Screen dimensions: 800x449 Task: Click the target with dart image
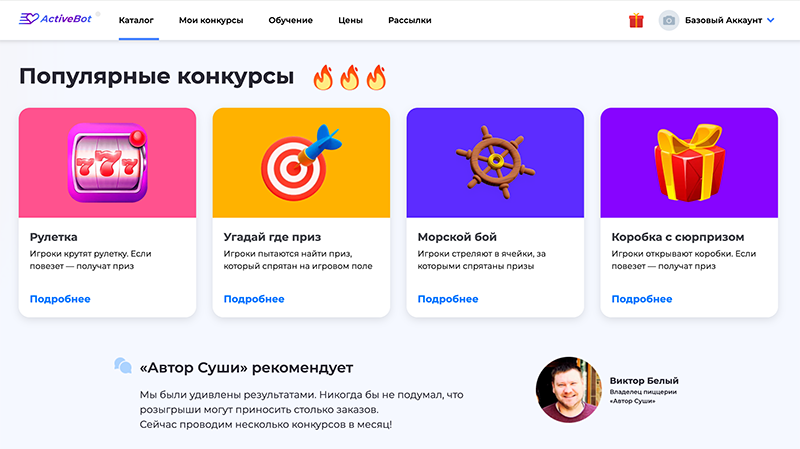[x=301, y=162]
